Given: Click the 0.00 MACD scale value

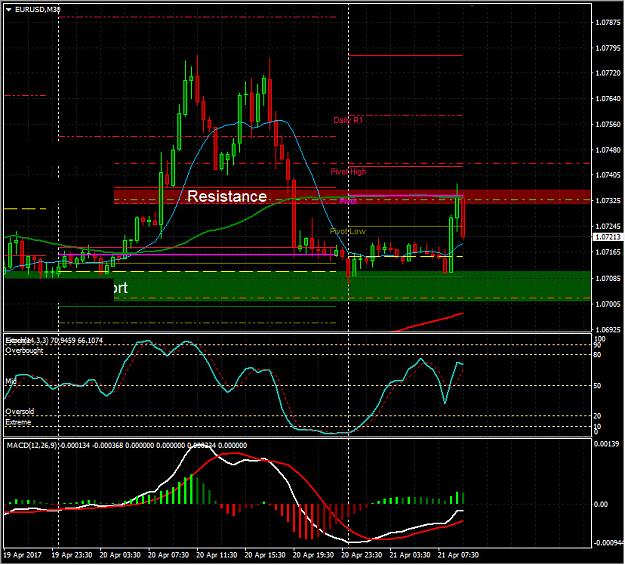Looking at the screenshot, I should (601, 504).
